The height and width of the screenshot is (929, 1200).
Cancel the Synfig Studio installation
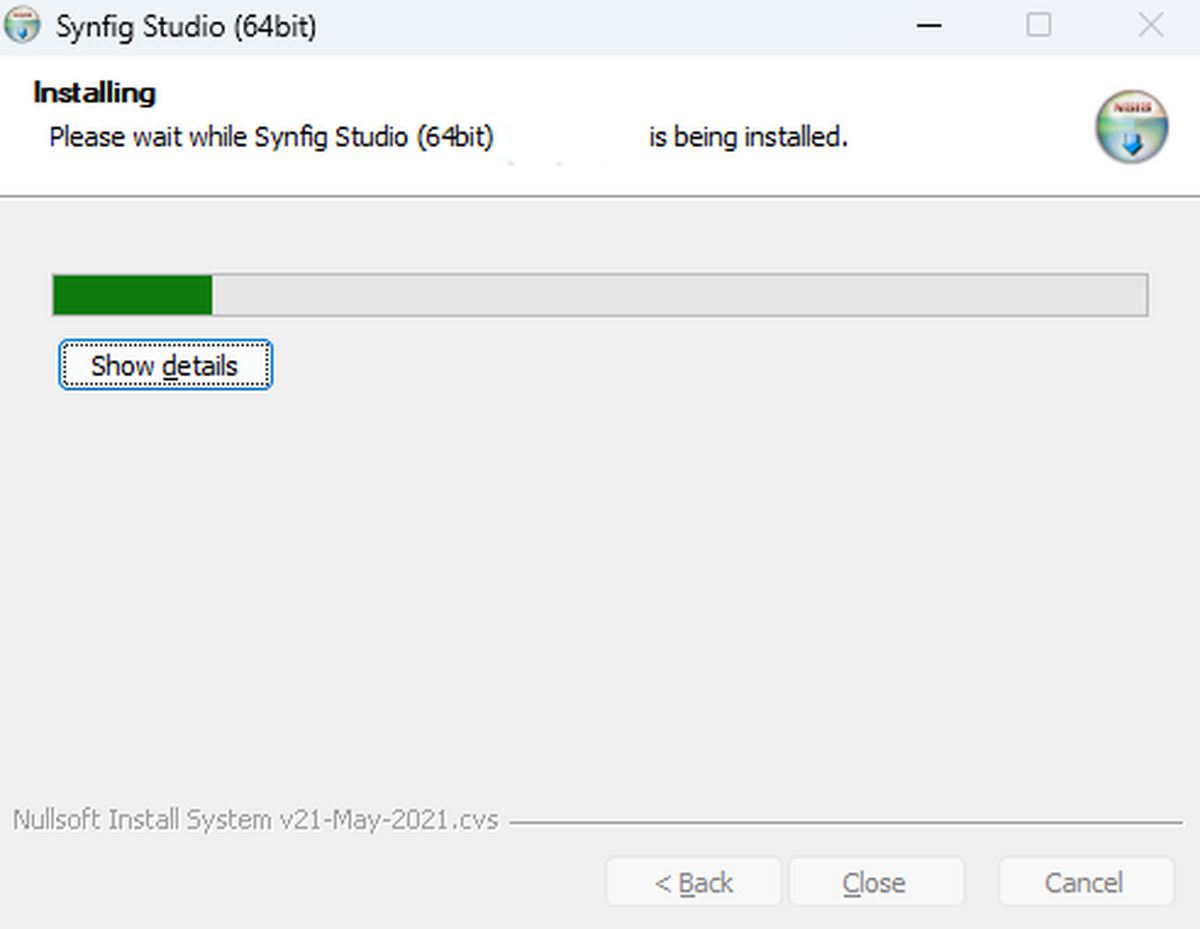coord(1084,883)
